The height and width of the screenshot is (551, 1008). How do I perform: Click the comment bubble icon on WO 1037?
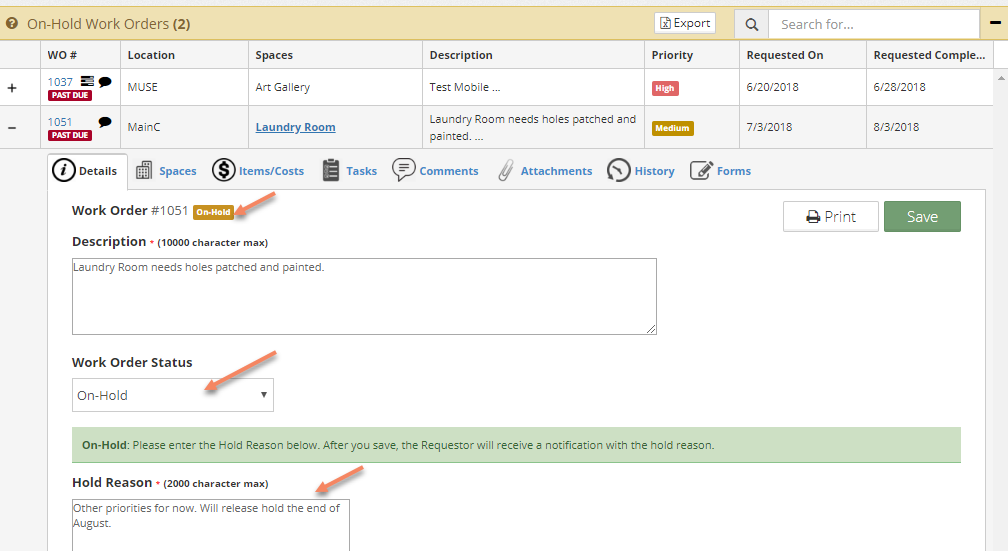pos(105,82)
